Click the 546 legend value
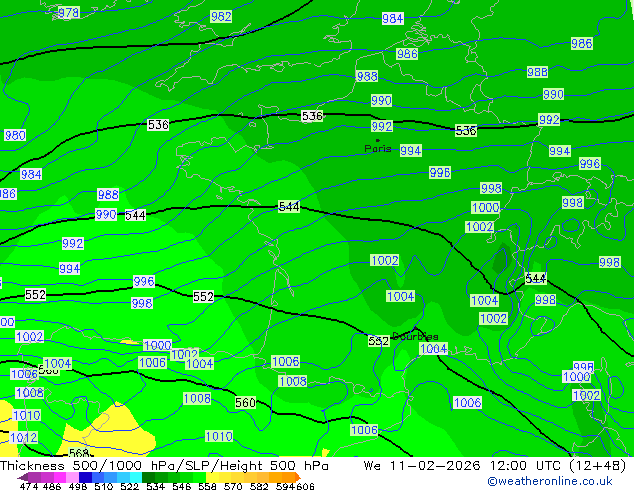The width and height of the screenshot is (634, 490). tap(182, 486)
